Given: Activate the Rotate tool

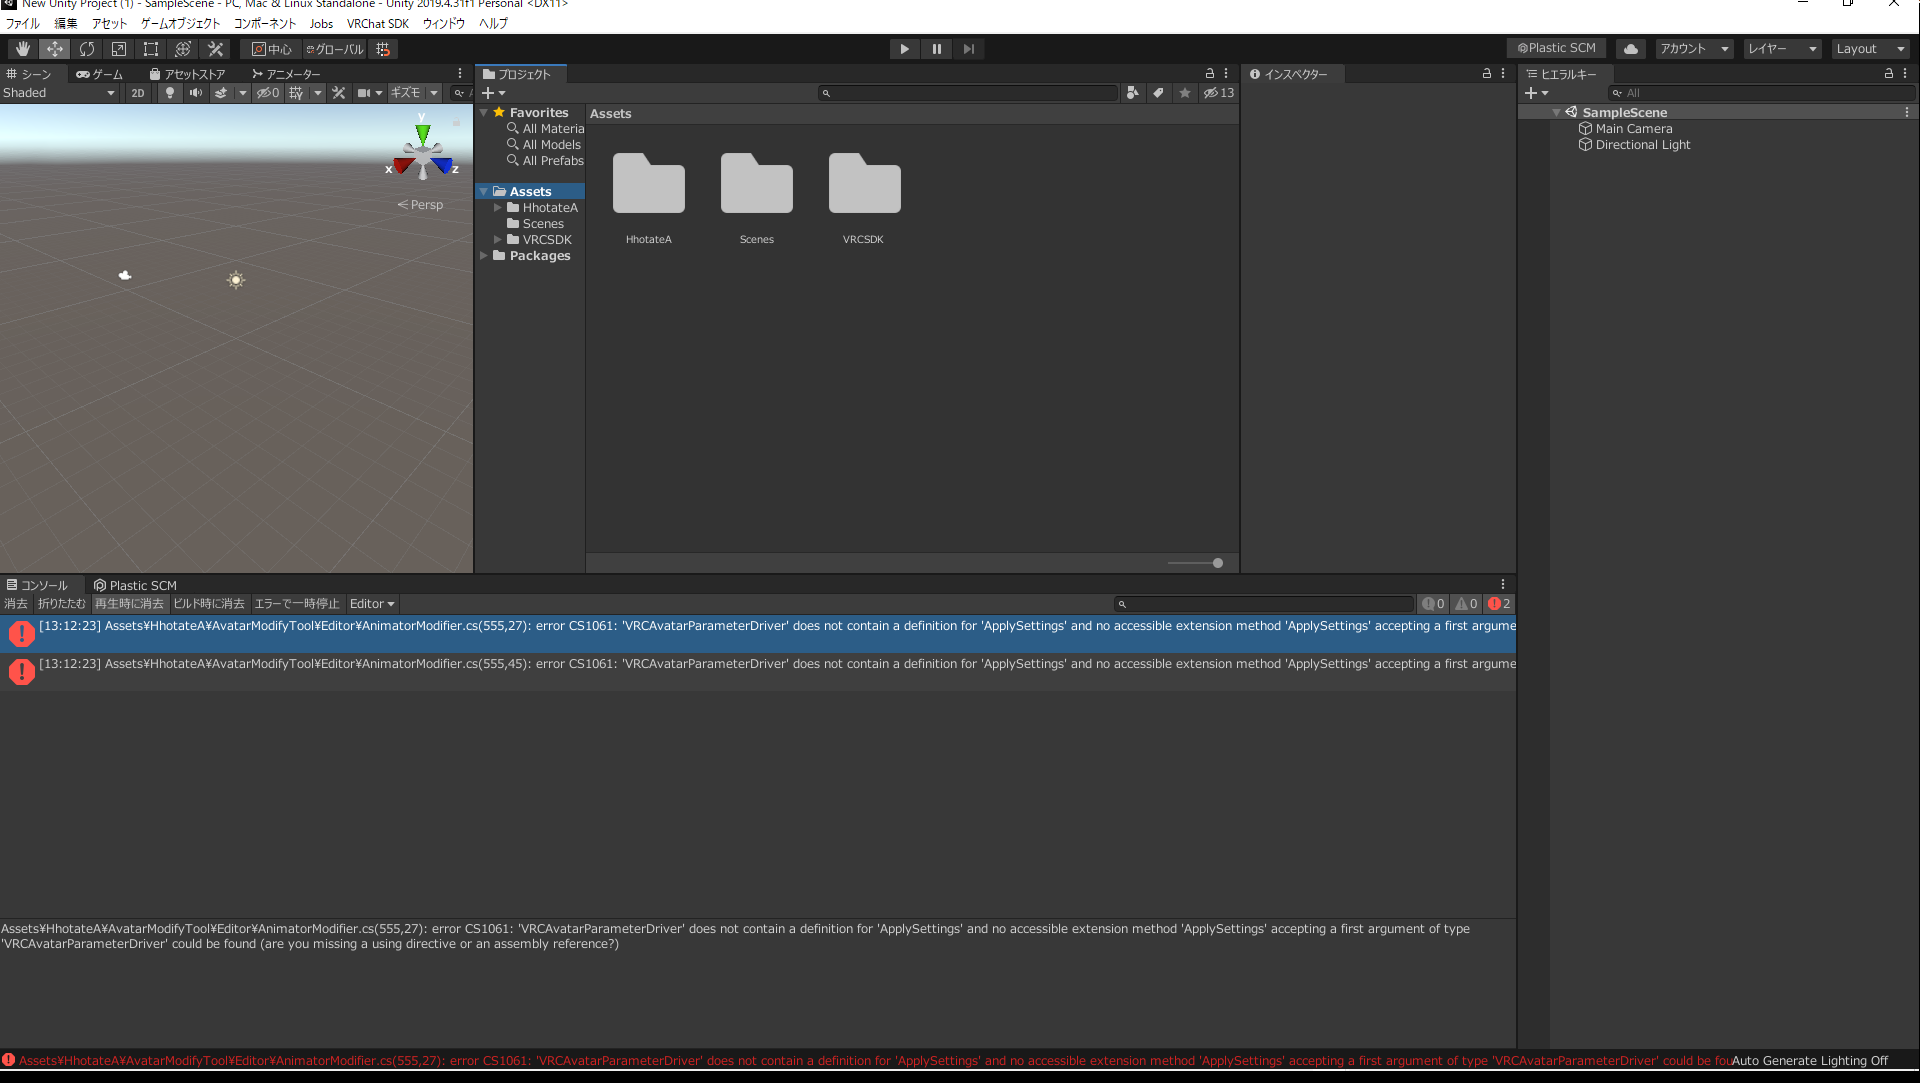Looking at the screenshot, I should click(x=87, y=48).
